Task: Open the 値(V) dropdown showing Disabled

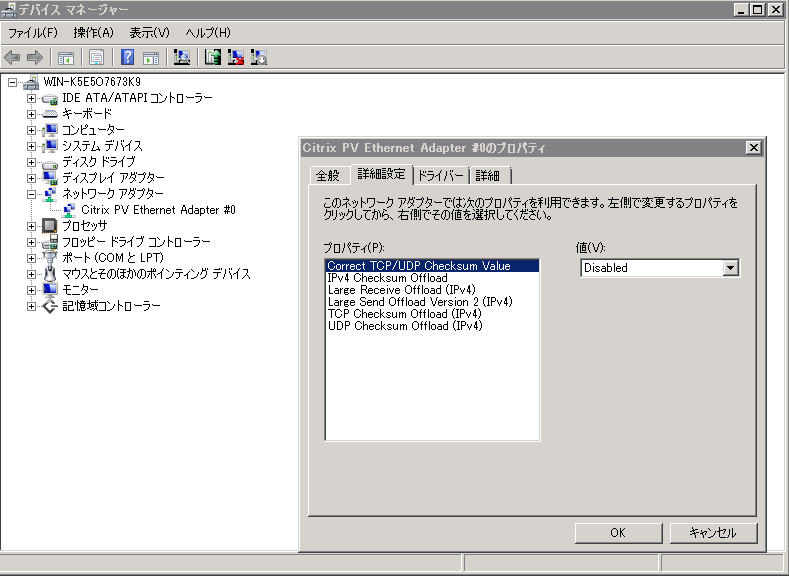Action: (x=660, y=268)
